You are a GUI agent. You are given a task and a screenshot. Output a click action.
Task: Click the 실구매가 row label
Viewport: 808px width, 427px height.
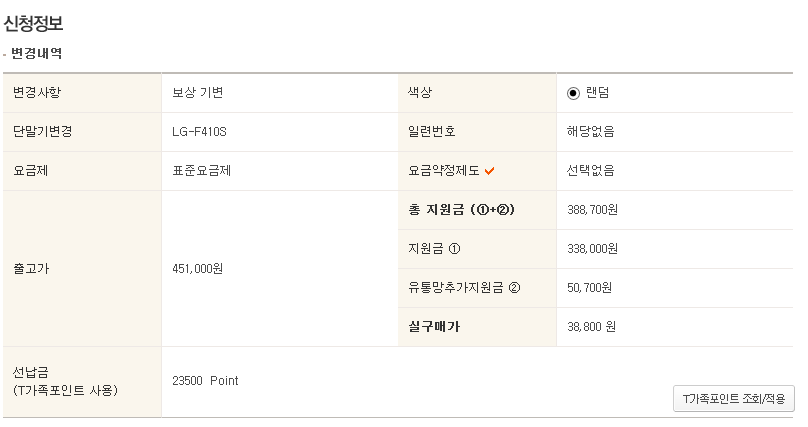pos(434,327)
